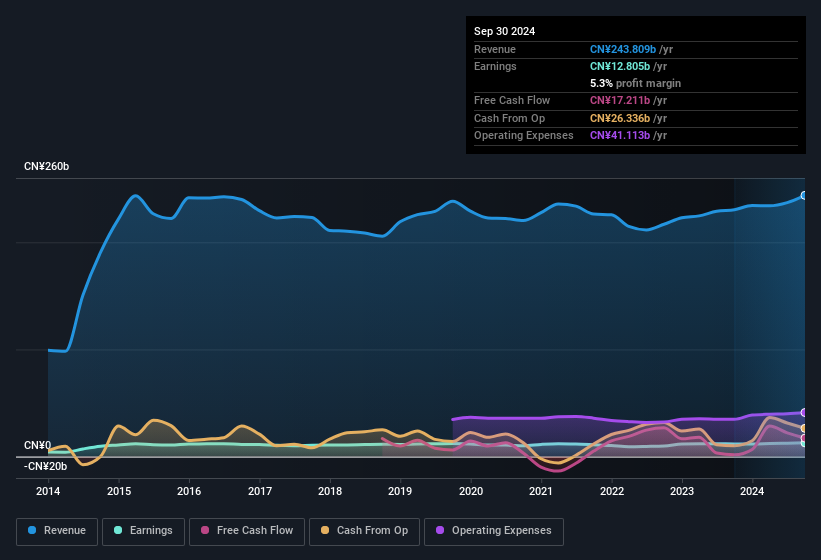Viewport: 821px width, 560px height.
Task: Click the purple Operating Expenses endpoint marker
Action: click(803, 412)
